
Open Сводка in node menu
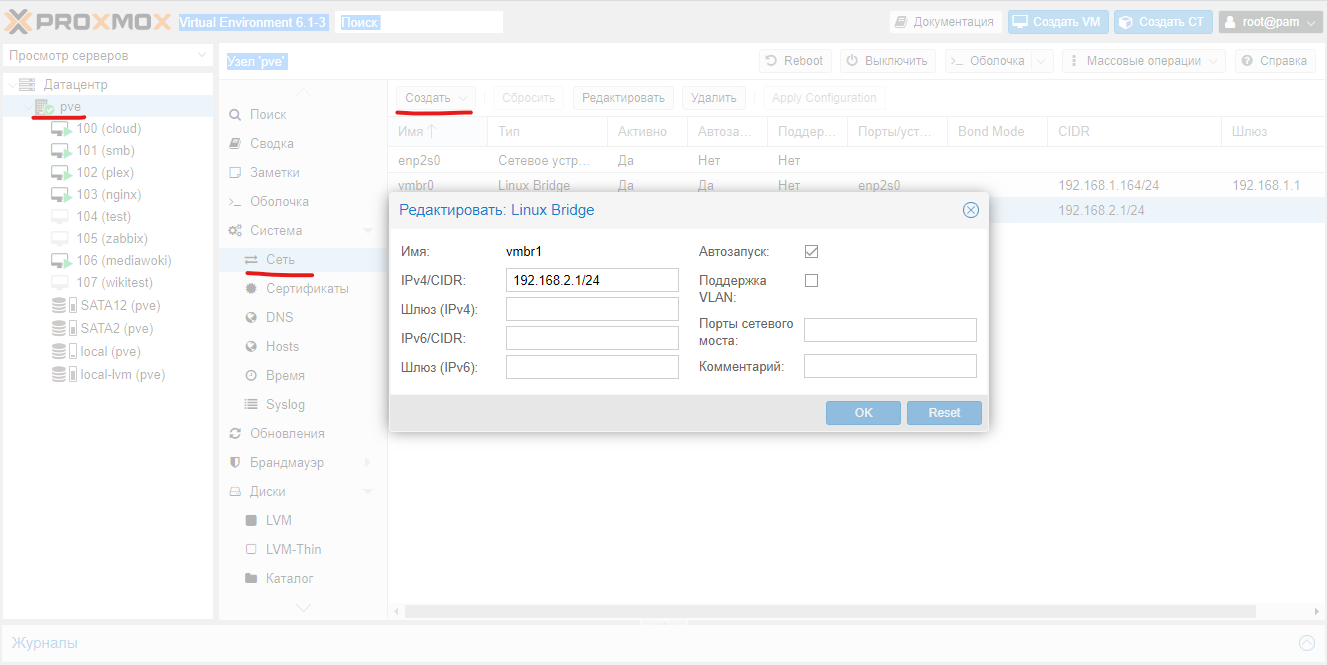coord(271,143)
